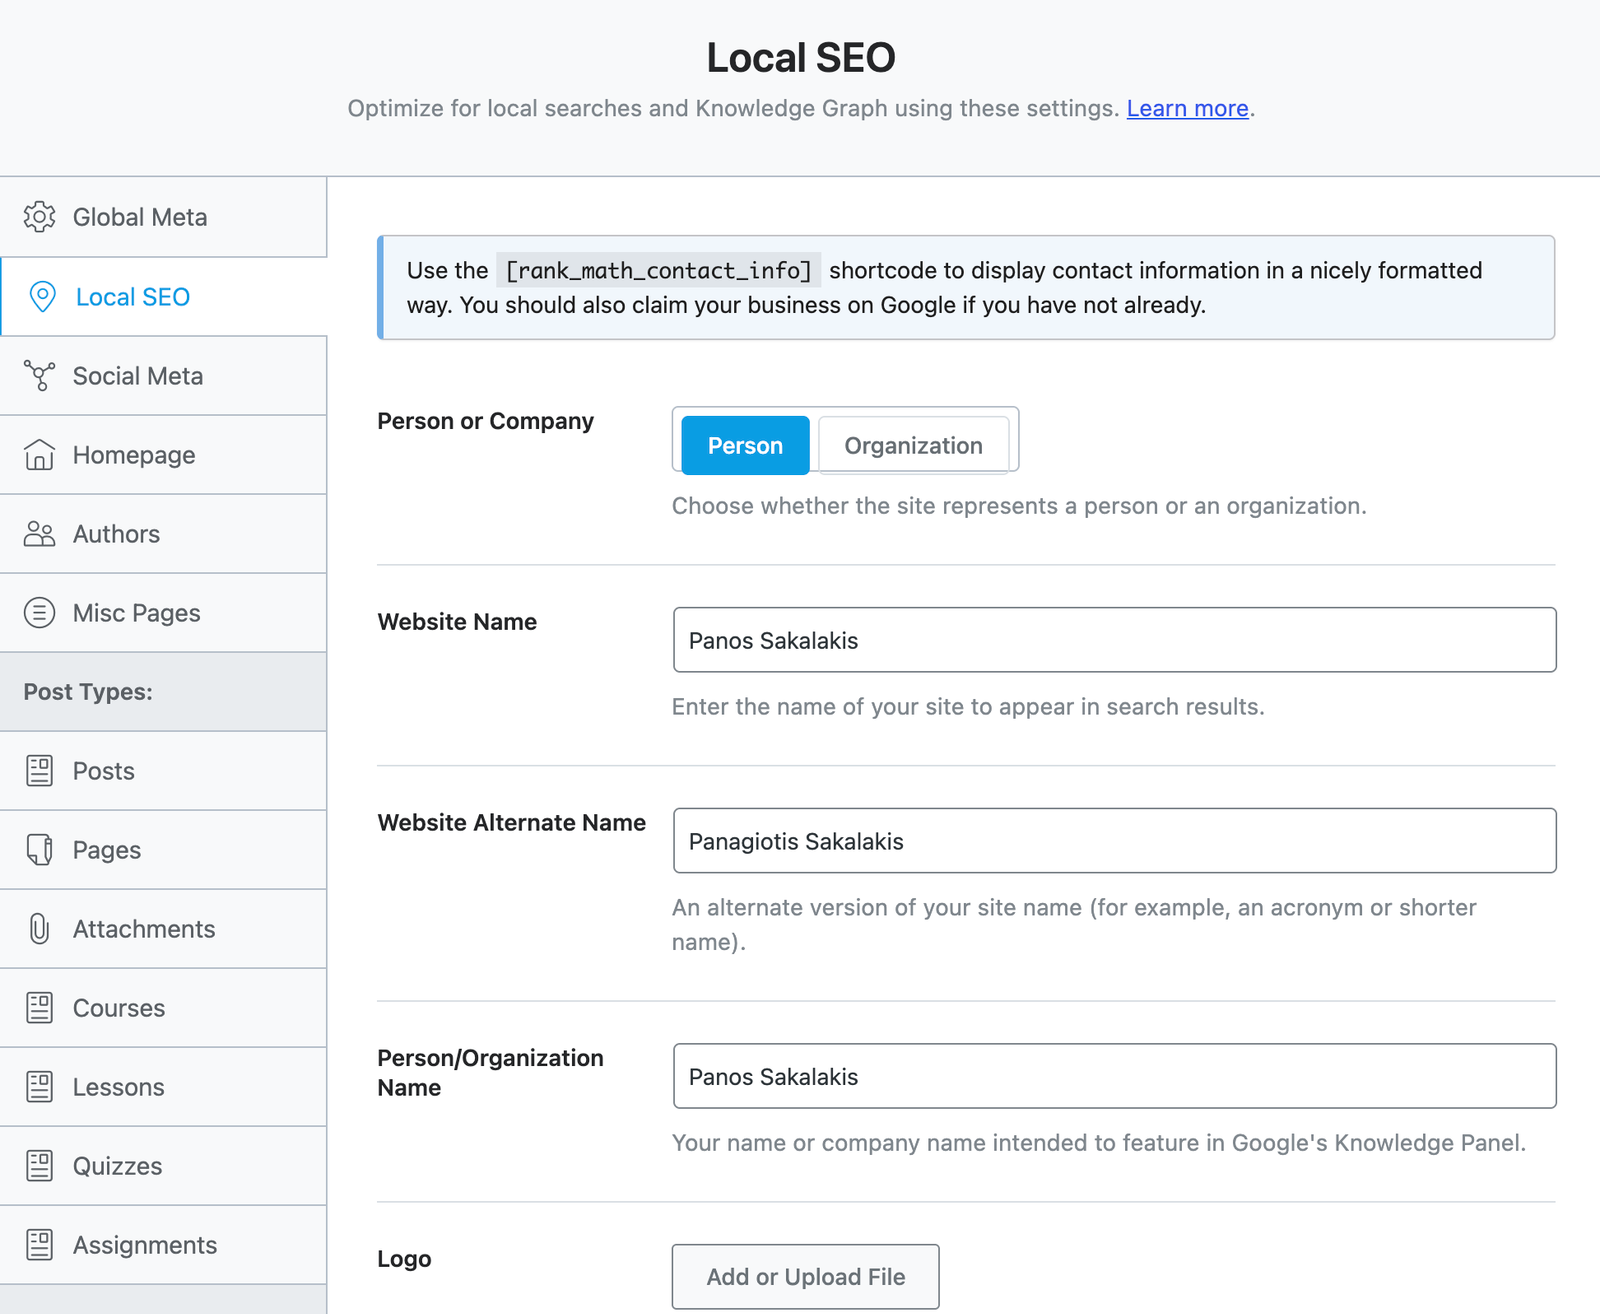Click the [rank_math_contact_info] shortcode text
Screen dimensions: 1600x1314
point(658,271)
